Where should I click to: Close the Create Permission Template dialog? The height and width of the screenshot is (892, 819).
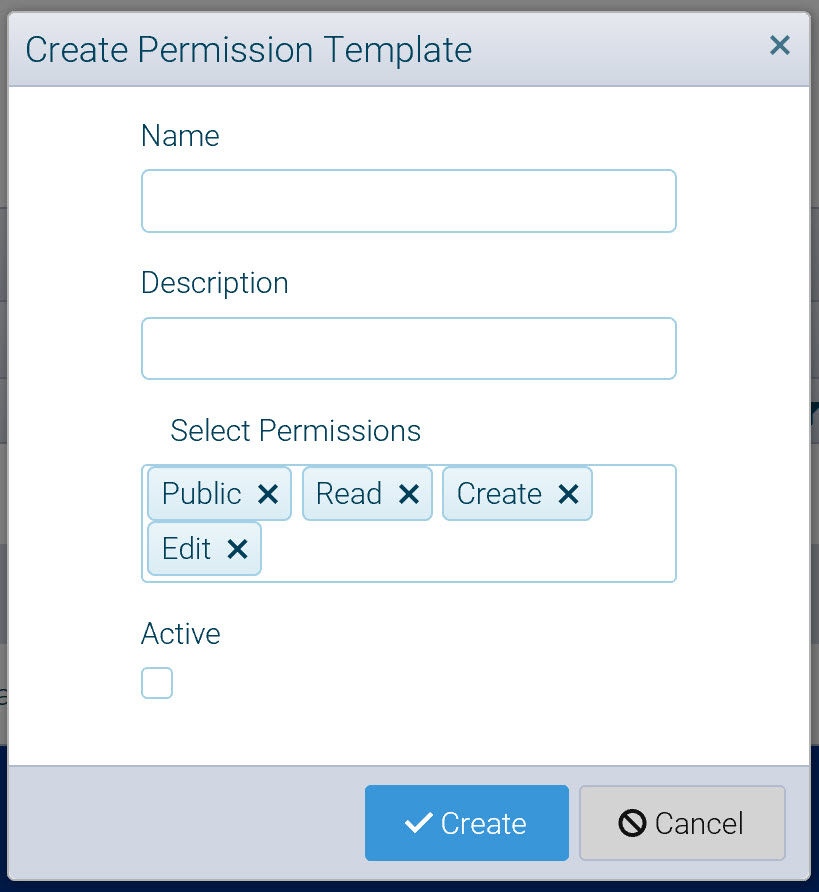point(780,45)
